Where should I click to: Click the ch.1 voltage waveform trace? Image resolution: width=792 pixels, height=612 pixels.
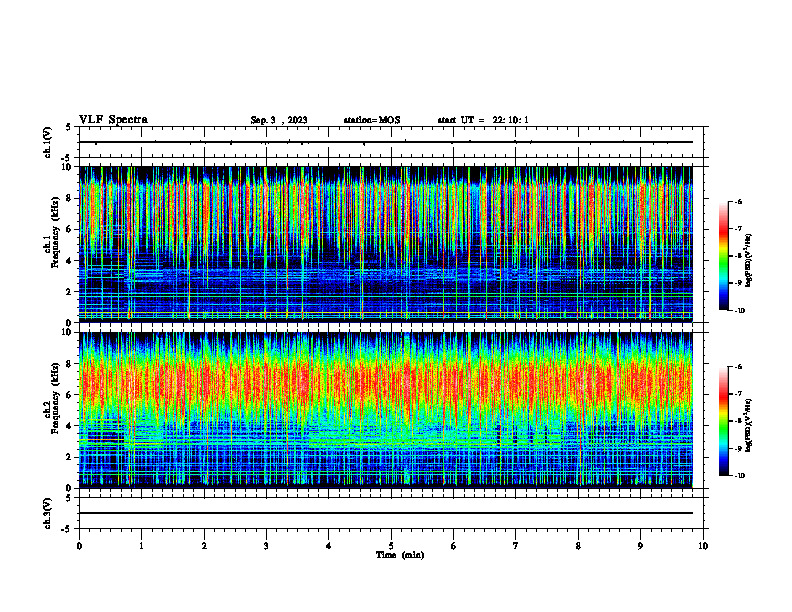click(x=386, y=142)
